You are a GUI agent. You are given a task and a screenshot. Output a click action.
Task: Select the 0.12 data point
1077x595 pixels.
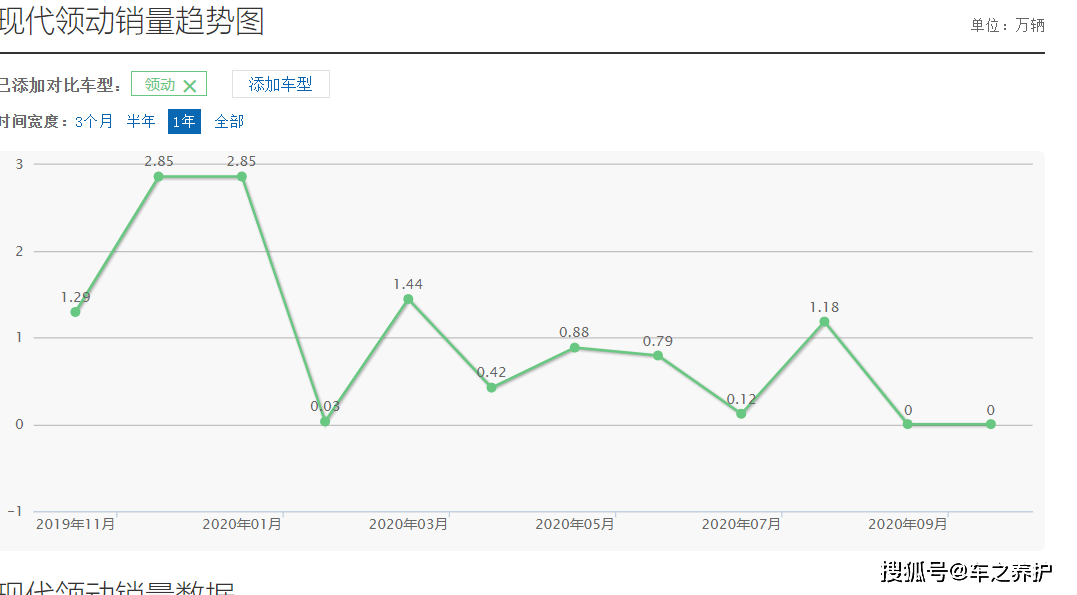(x=741, y=413)
